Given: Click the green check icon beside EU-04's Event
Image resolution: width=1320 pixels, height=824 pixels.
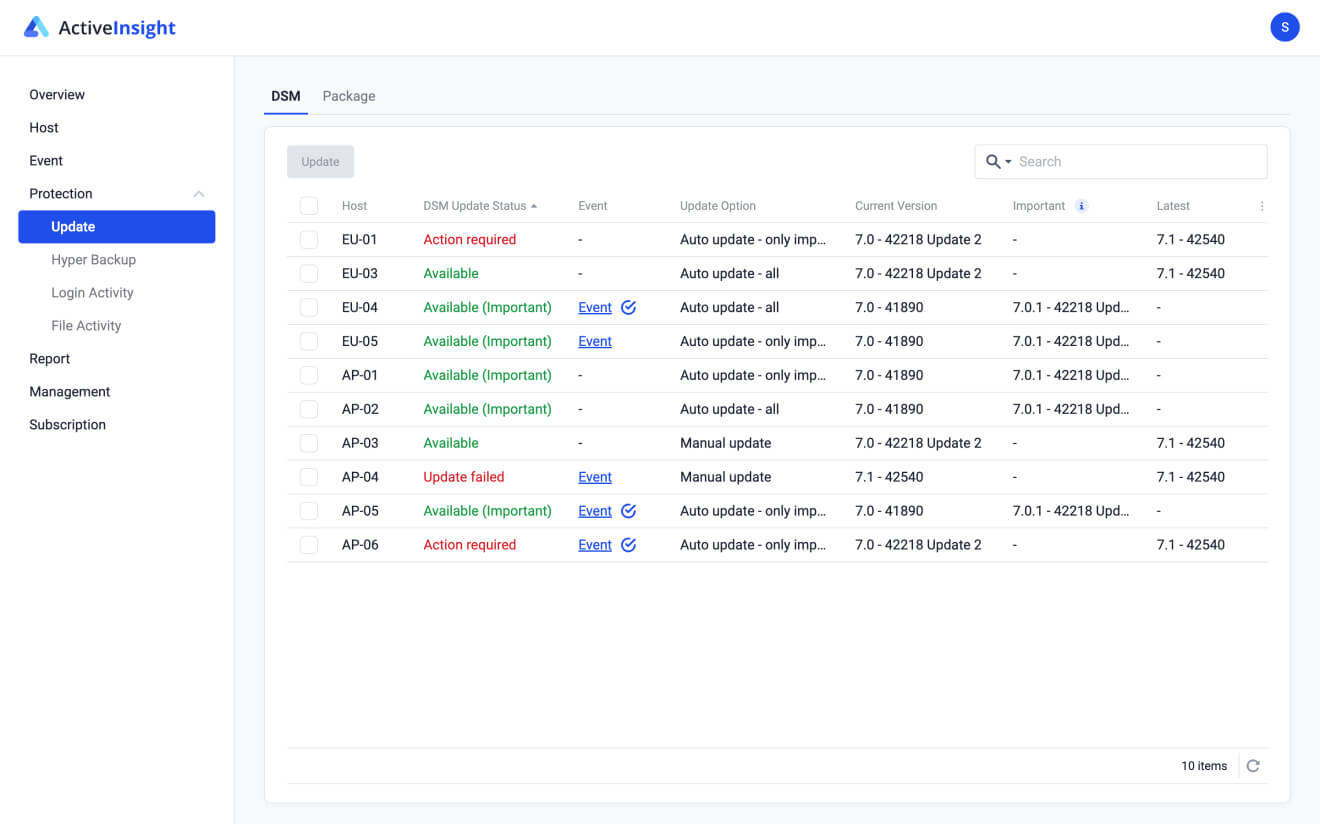Looking at the screenshot, I should [628, 307].
